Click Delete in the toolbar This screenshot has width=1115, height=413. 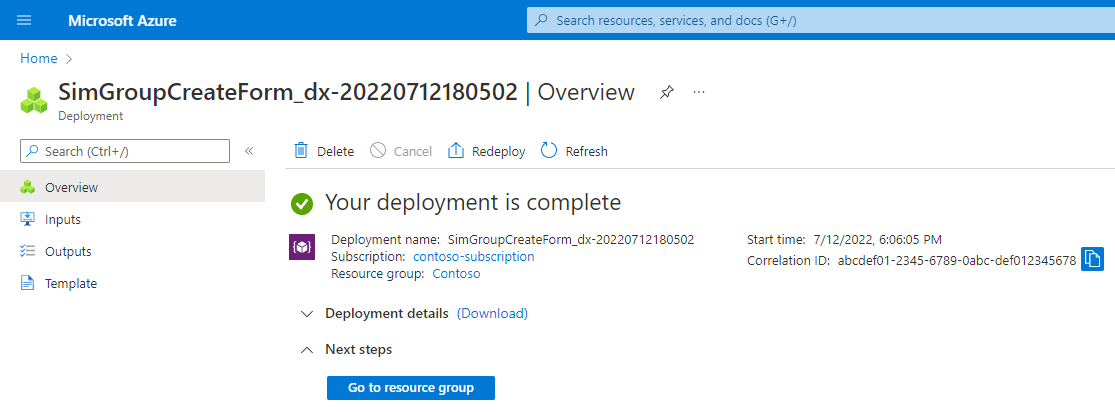[x=324, y=151]
